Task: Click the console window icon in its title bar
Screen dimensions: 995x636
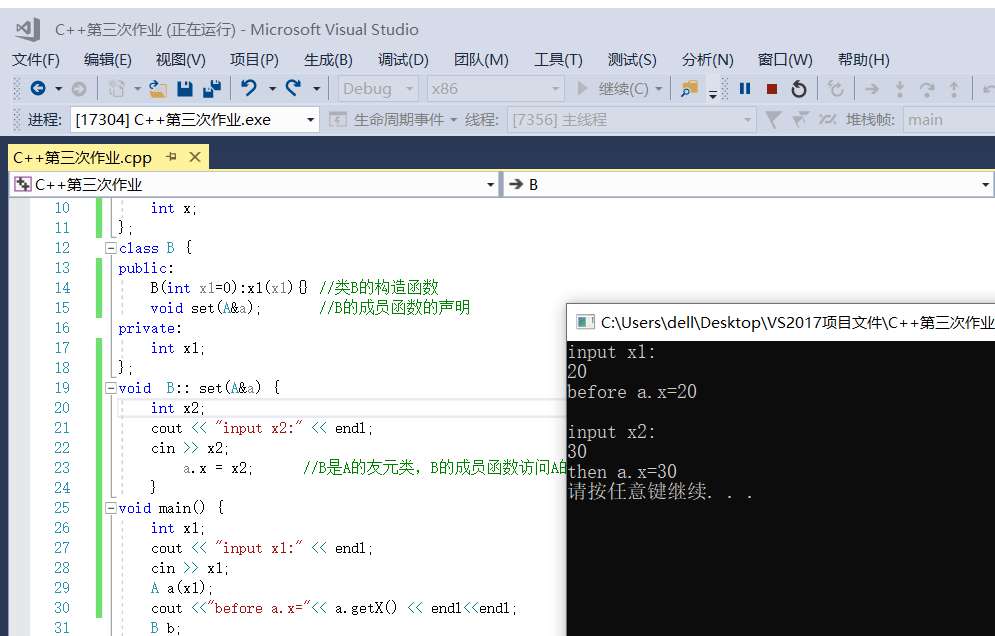Action: click(x=584, y=322)
